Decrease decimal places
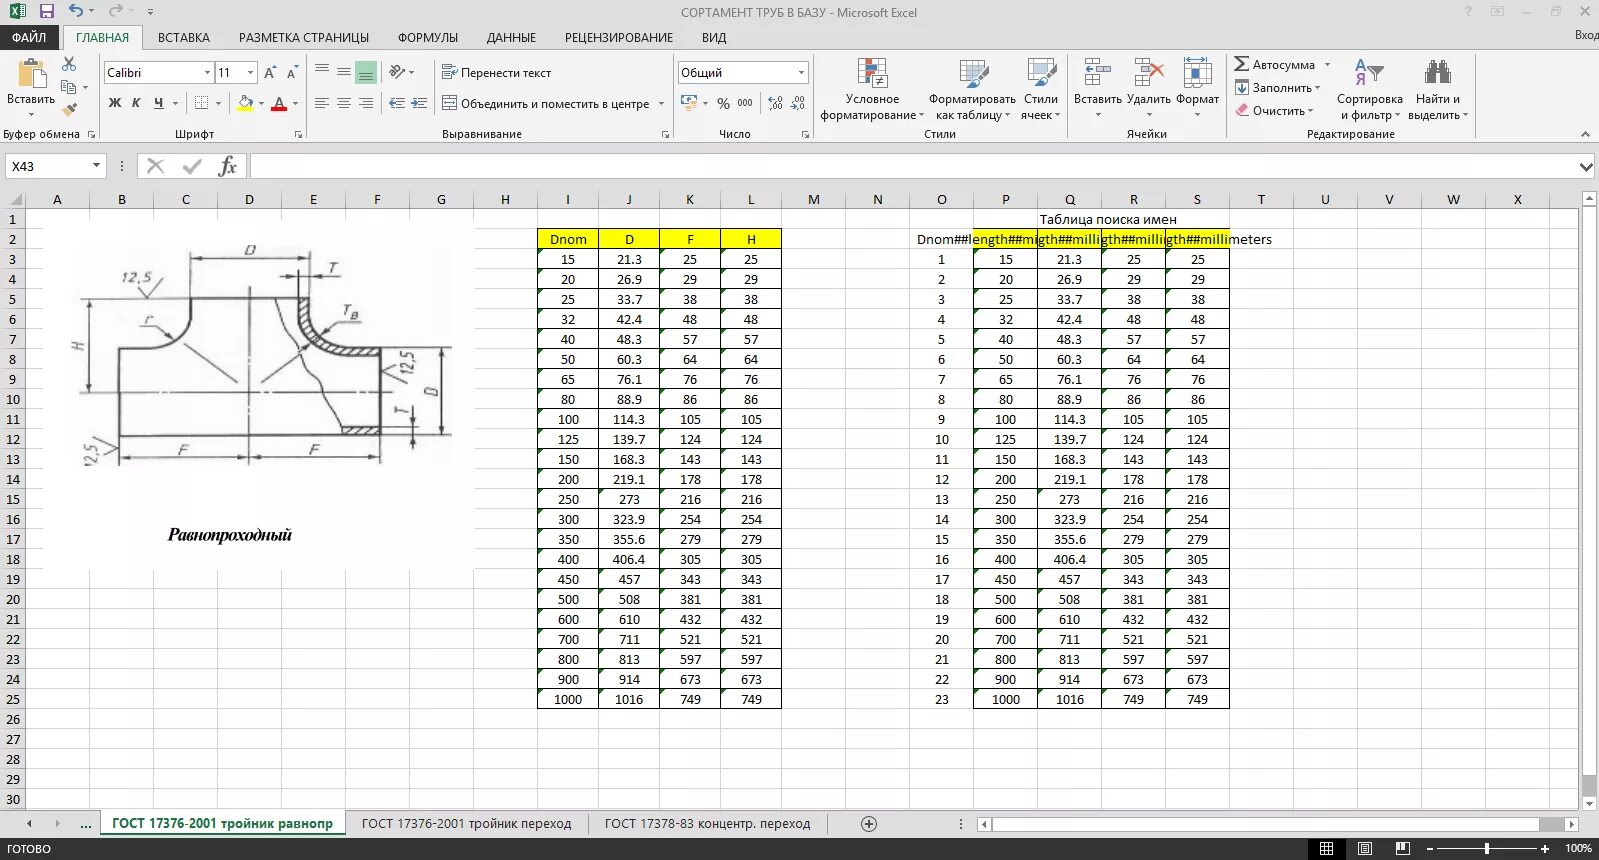Screen dimensions: 1599x860 click(797, 103)
